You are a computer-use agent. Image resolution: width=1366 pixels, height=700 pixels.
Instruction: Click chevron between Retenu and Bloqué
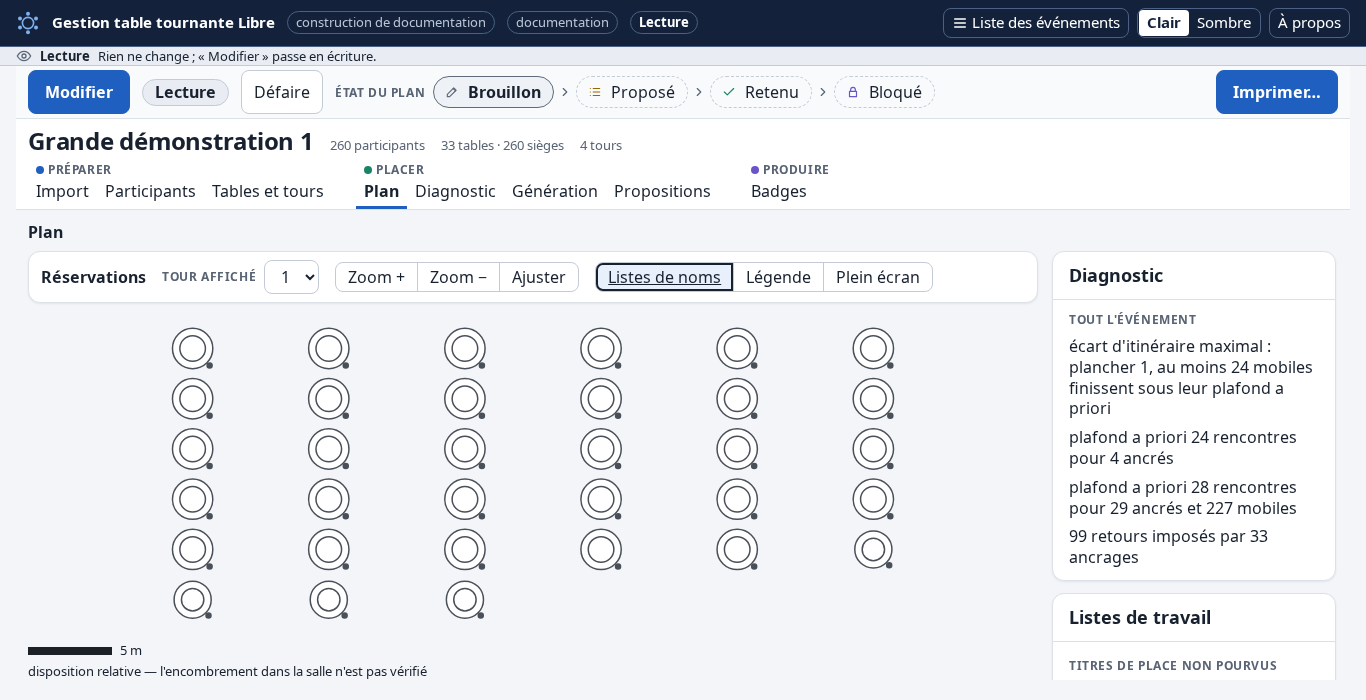point(823,92)
